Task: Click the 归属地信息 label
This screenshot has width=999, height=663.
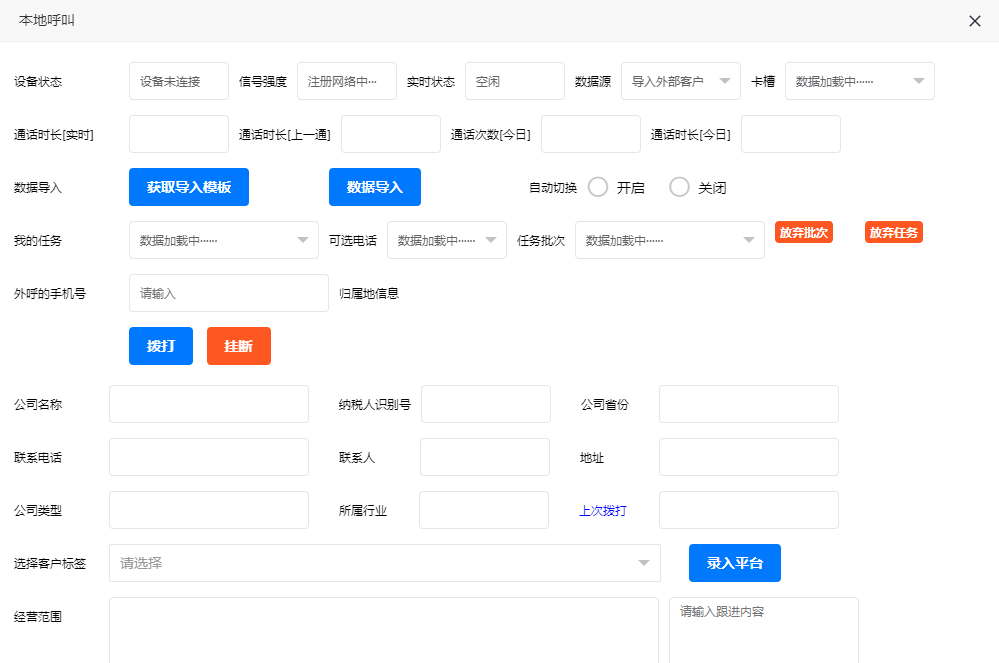Action: 369,294
